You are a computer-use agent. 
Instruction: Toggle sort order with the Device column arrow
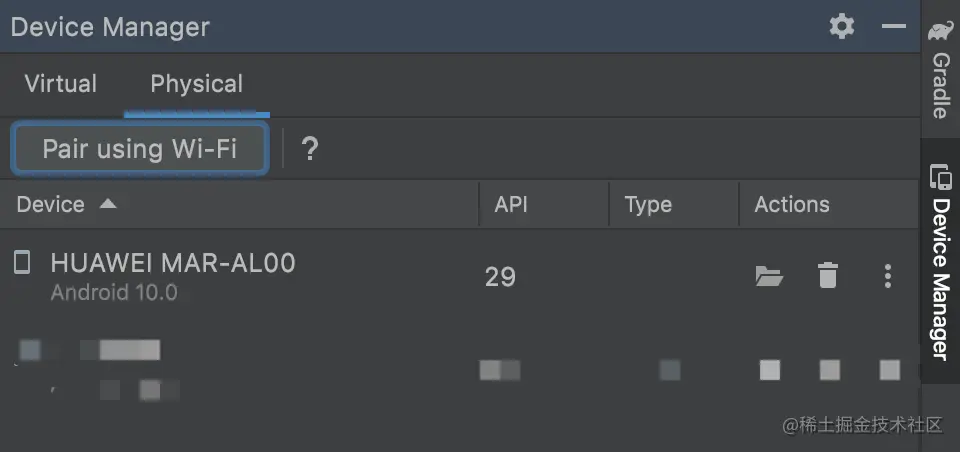point(108,204)
